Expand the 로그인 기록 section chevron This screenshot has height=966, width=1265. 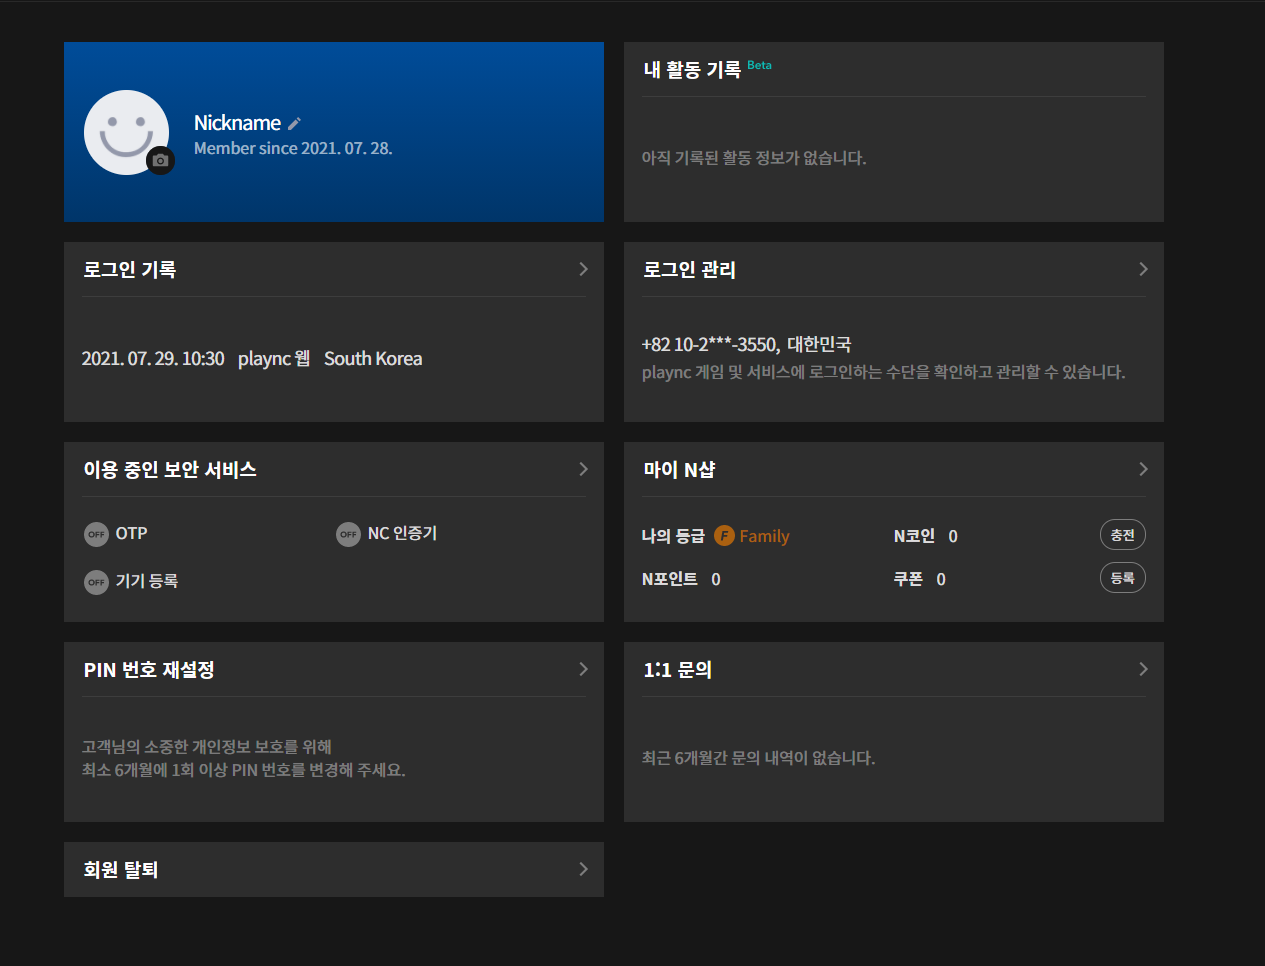(x=583, y=269)
